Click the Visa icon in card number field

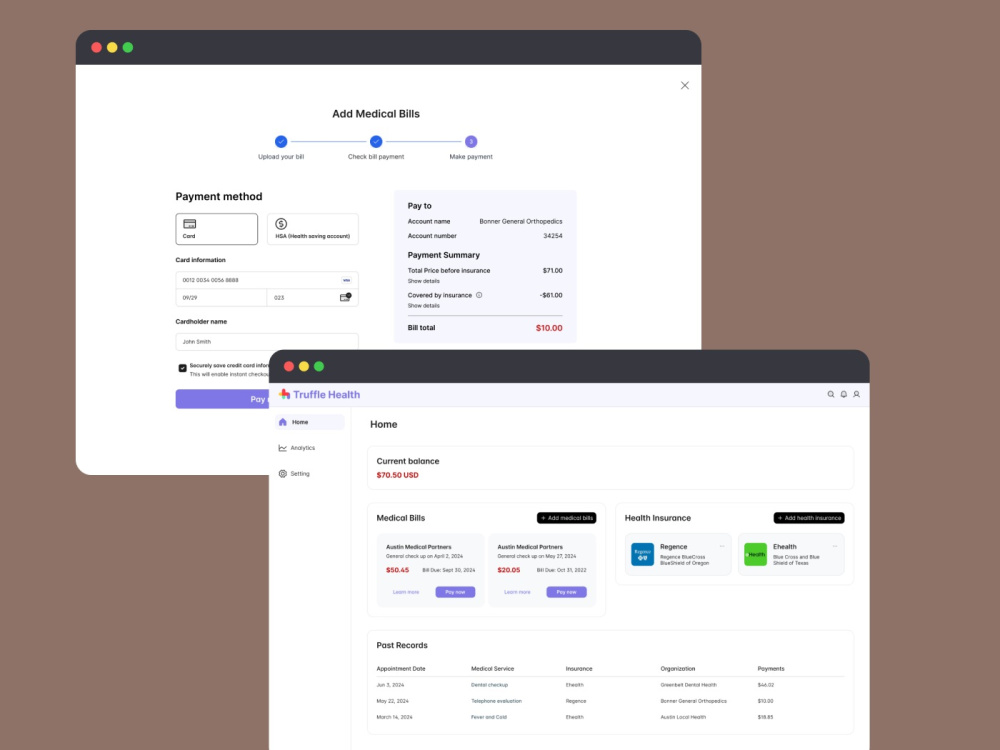tap(346, 280)
